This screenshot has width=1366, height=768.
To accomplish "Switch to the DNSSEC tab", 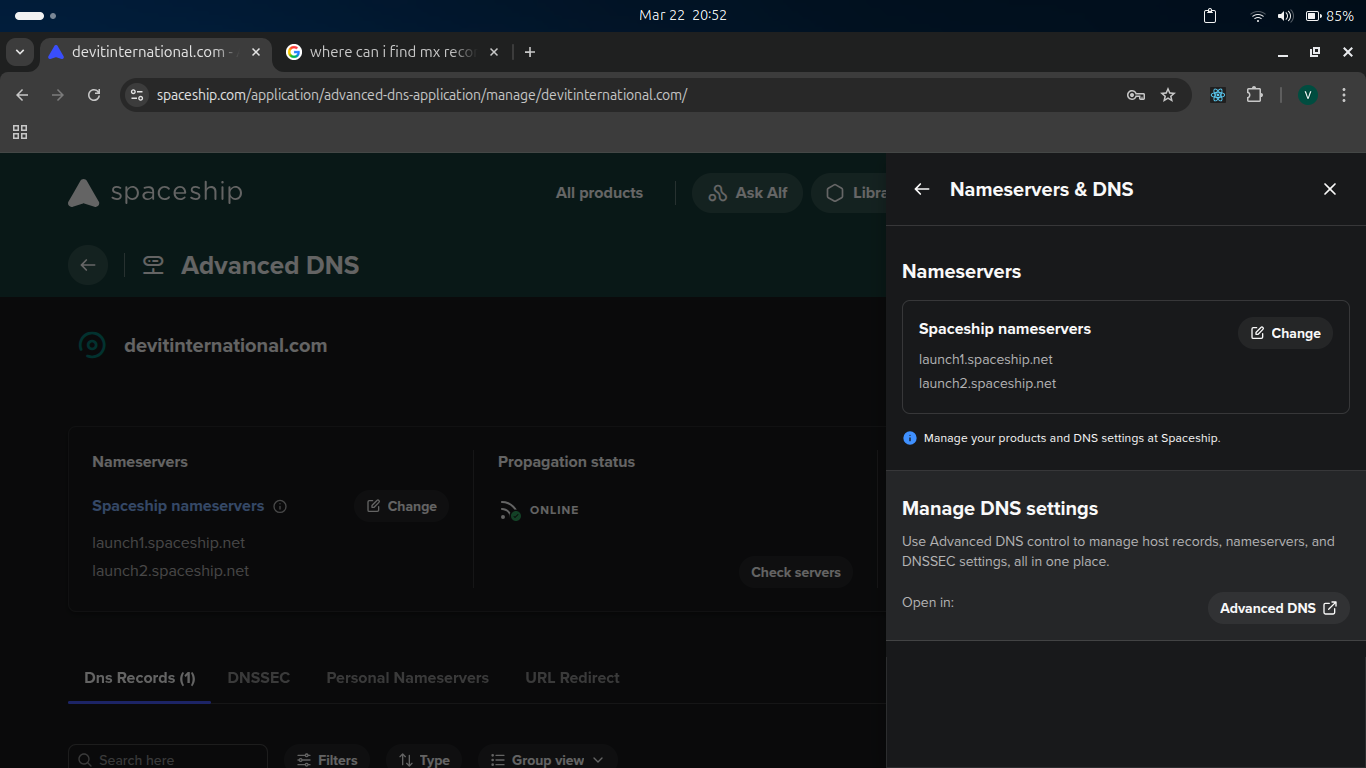I will (258, 678).
